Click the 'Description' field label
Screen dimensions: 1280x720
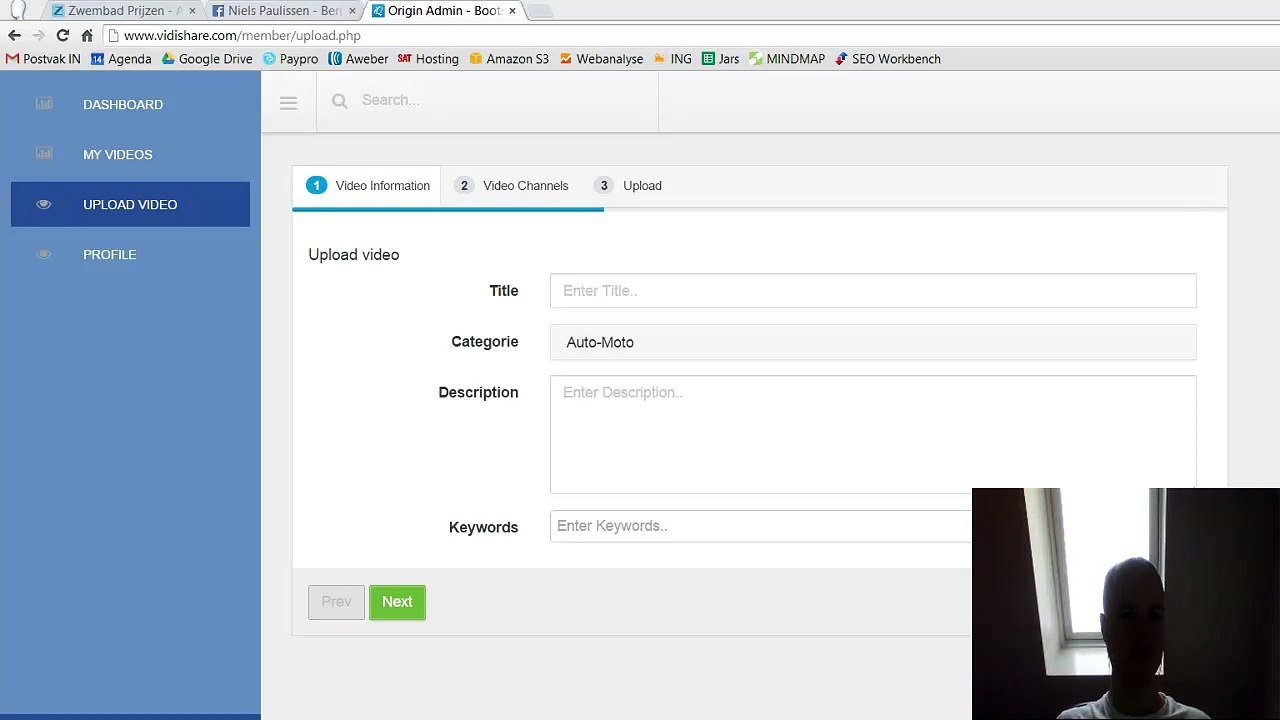478,393
